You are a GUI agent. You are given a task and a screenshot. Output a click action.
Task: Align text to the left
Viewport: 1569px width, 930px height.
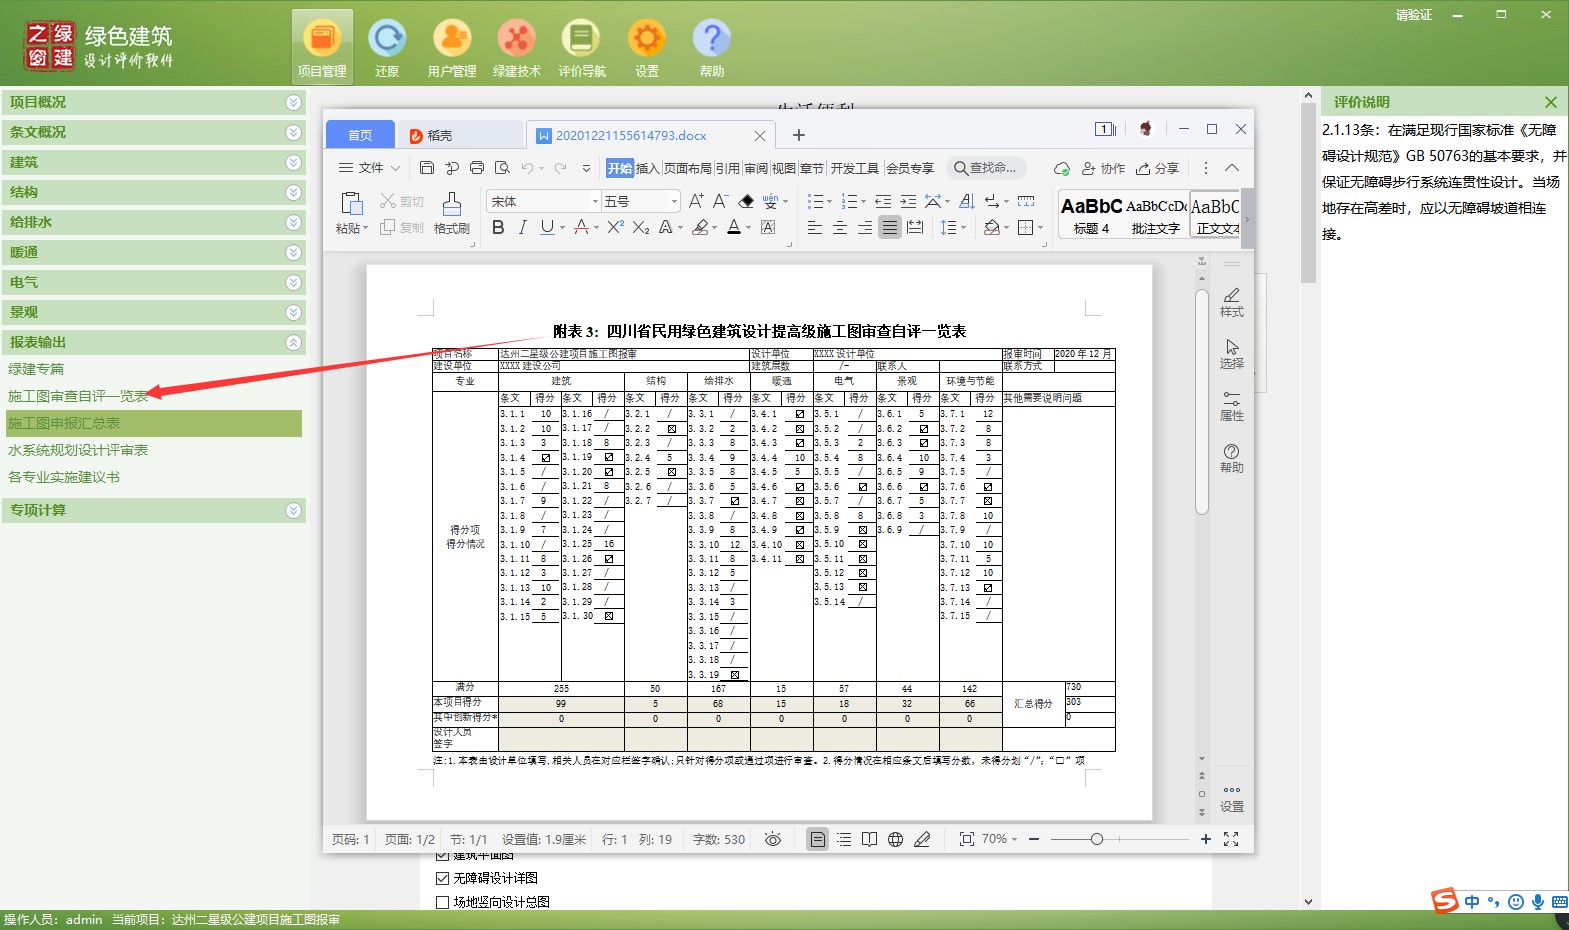pos(815,228)
